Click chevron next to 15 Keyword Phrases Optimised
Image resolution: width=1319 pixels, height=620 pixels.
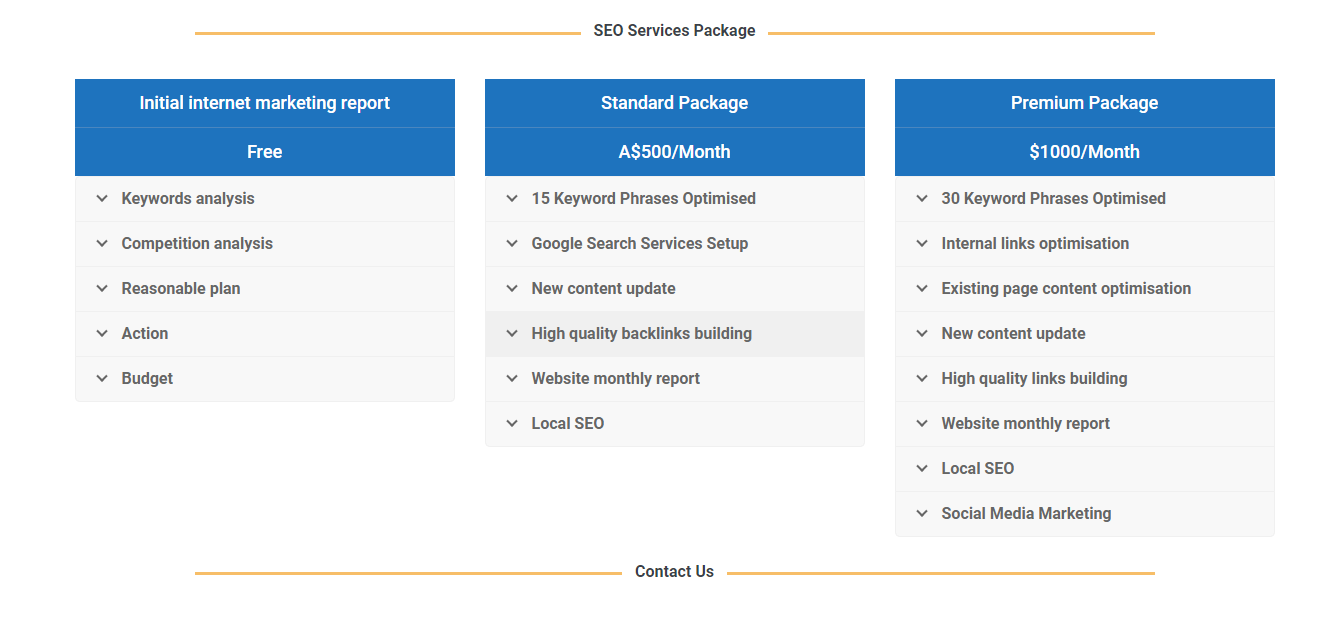click(x=512, y=199)
